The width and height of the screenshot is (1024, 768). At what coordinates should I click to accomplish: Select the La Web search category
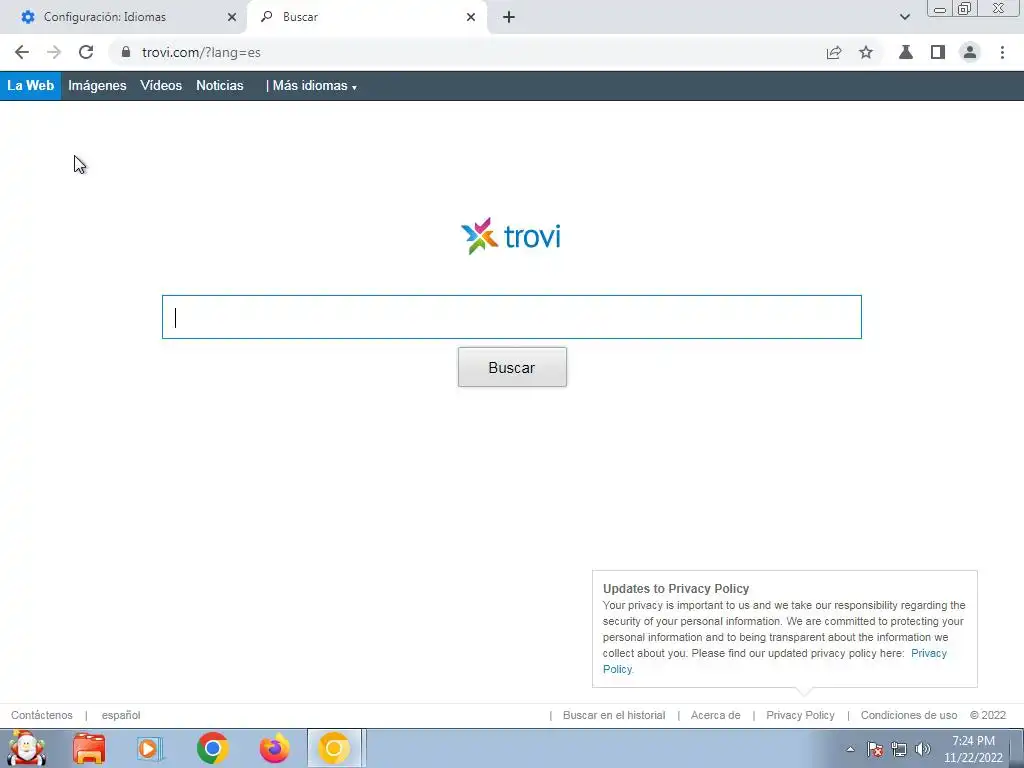point(31,86)
